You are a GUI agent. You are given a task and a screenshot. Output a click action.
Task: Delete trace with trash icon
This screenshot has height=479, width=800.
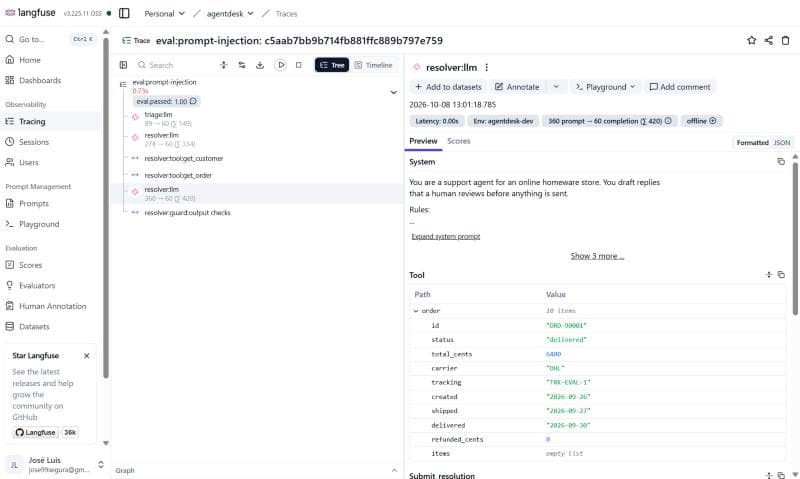[x=786, y=40]
